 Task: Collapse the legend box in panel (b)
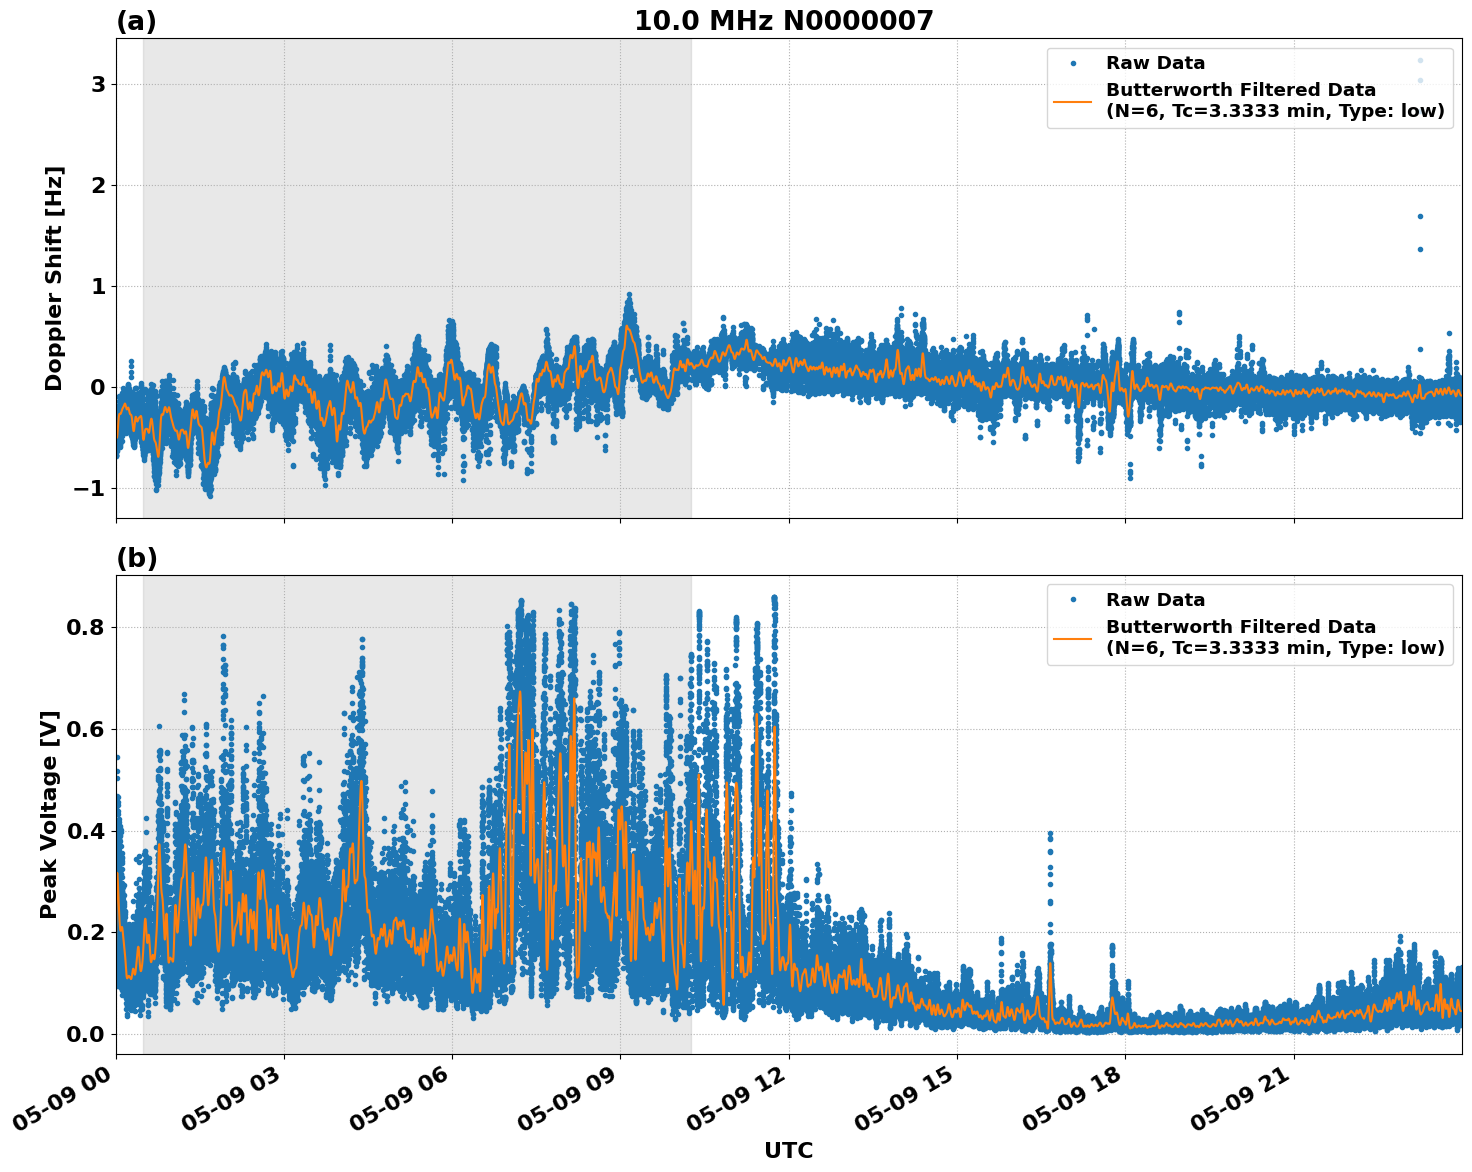(x=1248, y=623)
